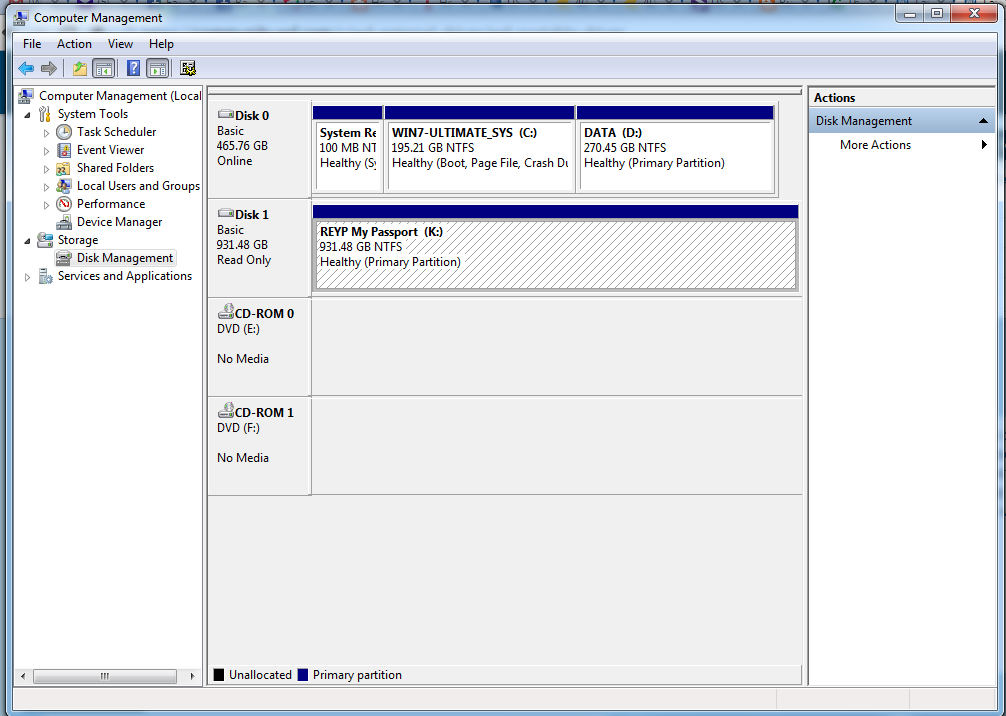Click the Performance icon
This screenshot has height=716, width=1006.
pos(64,204)
